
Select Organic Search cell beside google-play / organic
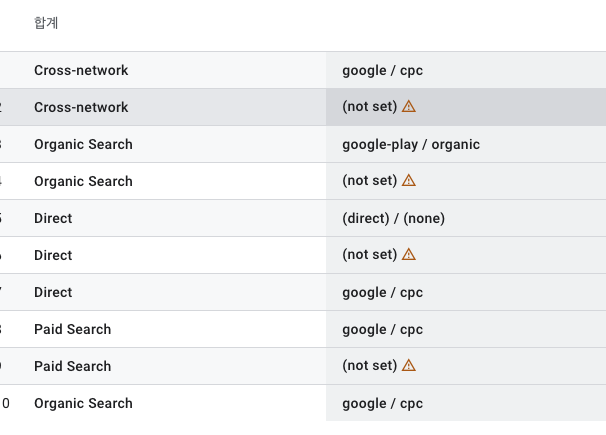coord(83,144)
